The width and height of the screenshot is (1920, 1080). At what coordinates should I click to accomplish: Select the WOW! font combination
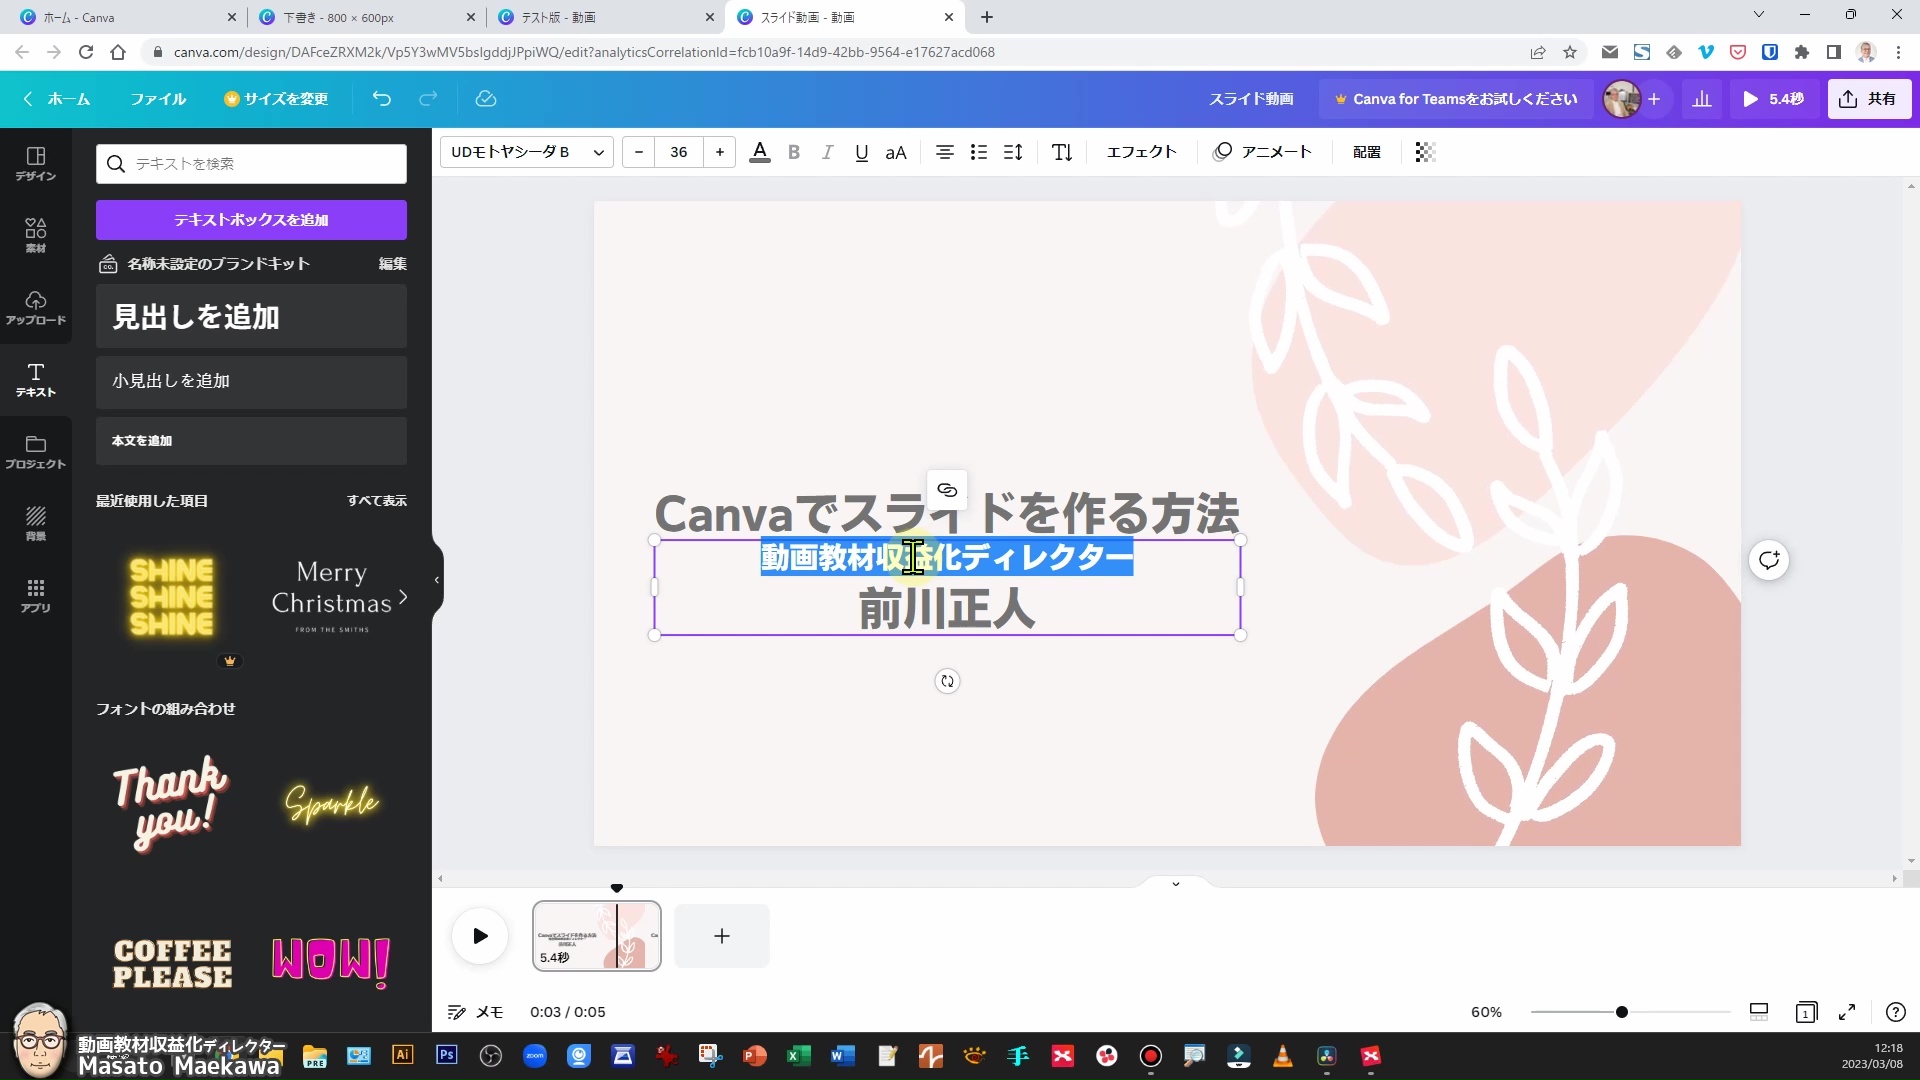(x=331, y=963)
